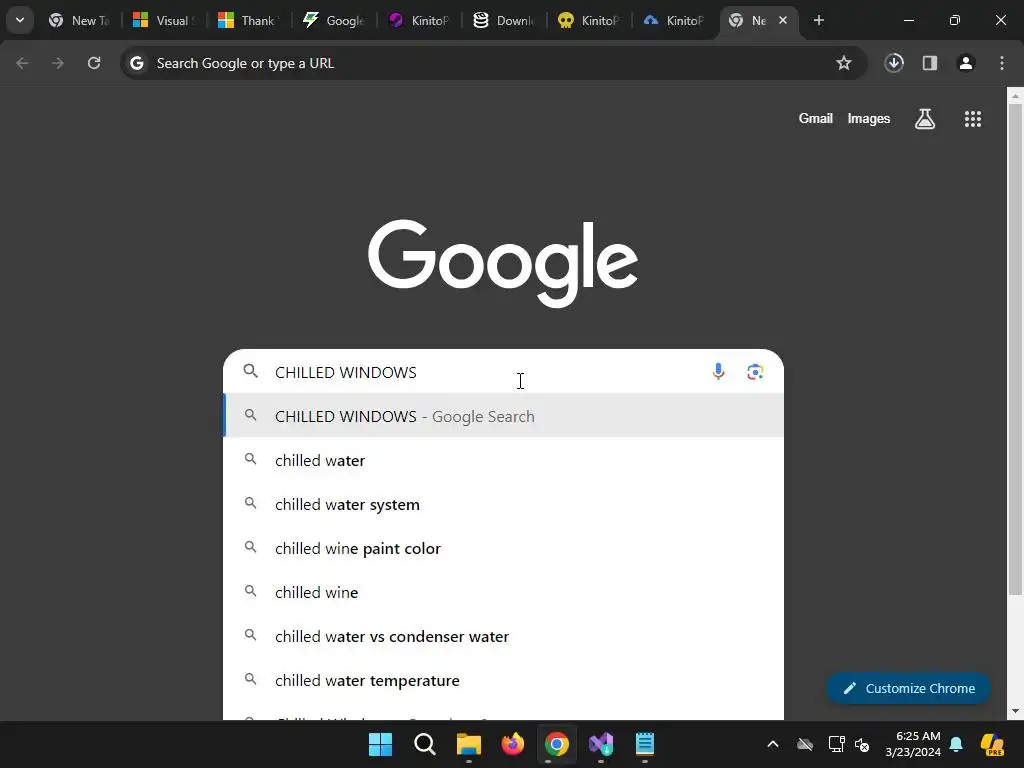The image size is (1024, 768).
Task: Open the clock showing 6:25 AM
Action: tap(913, 744)
